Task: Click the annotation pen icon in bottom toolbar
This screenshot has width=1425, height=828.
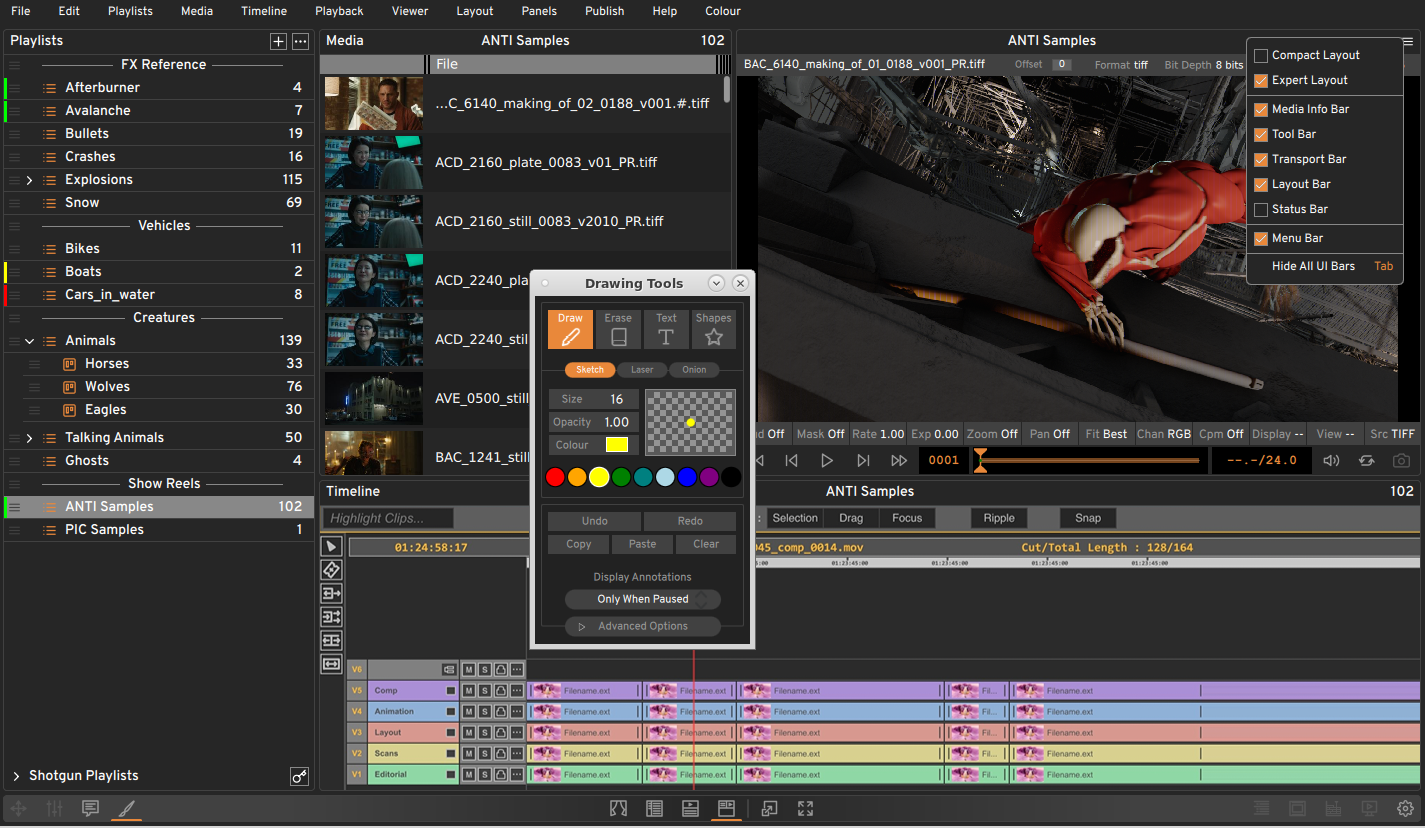Action: tap(126, 808)
